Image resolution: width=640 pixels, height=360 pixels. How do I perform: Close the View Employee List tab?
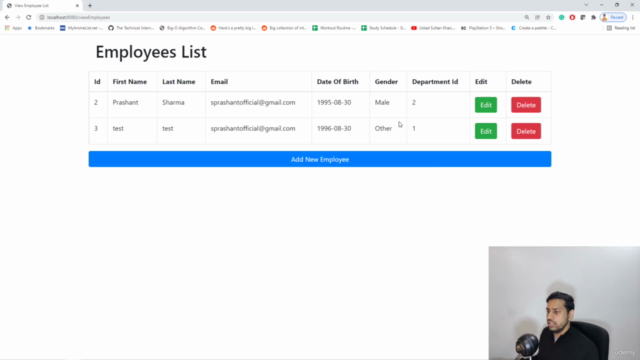[77, 6]
